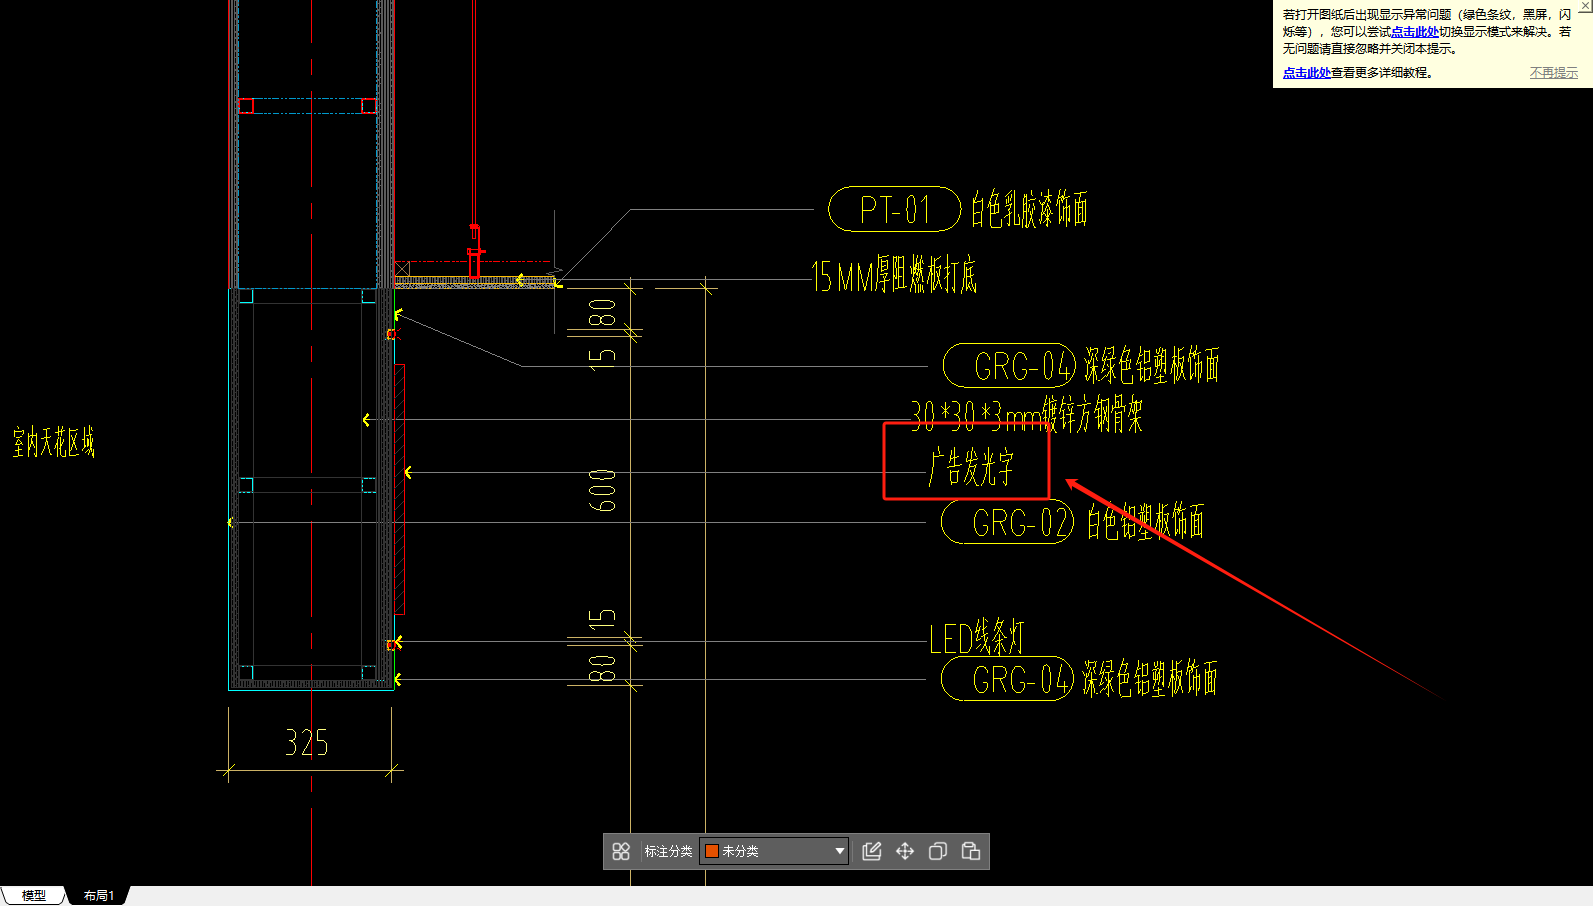This screenshot has width=1593, height=906.
Task: Select the GRC-02 material tag
Action: 1008,522
